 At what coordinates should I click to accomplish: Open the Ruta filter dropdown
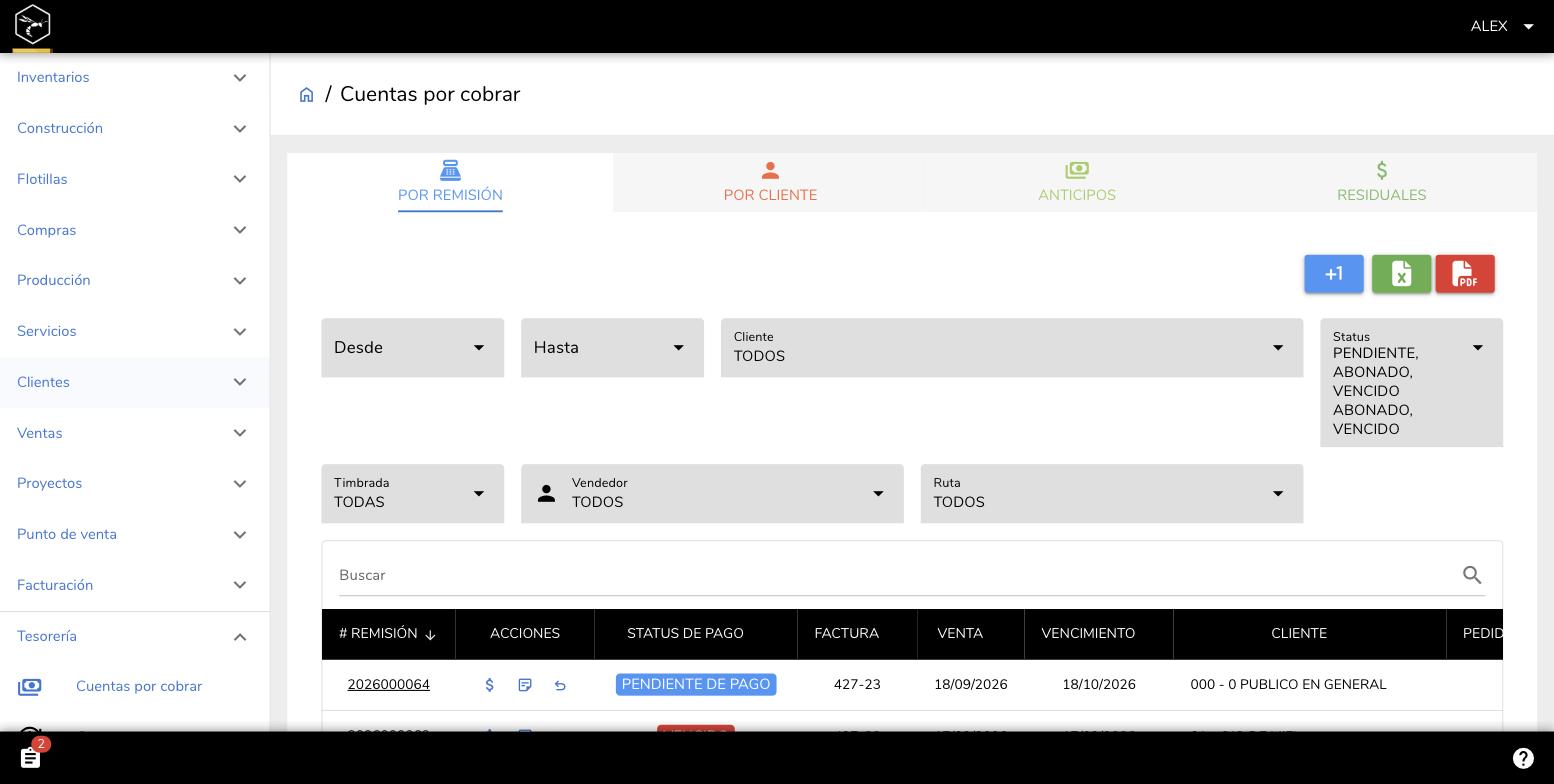click(1112, 494)
